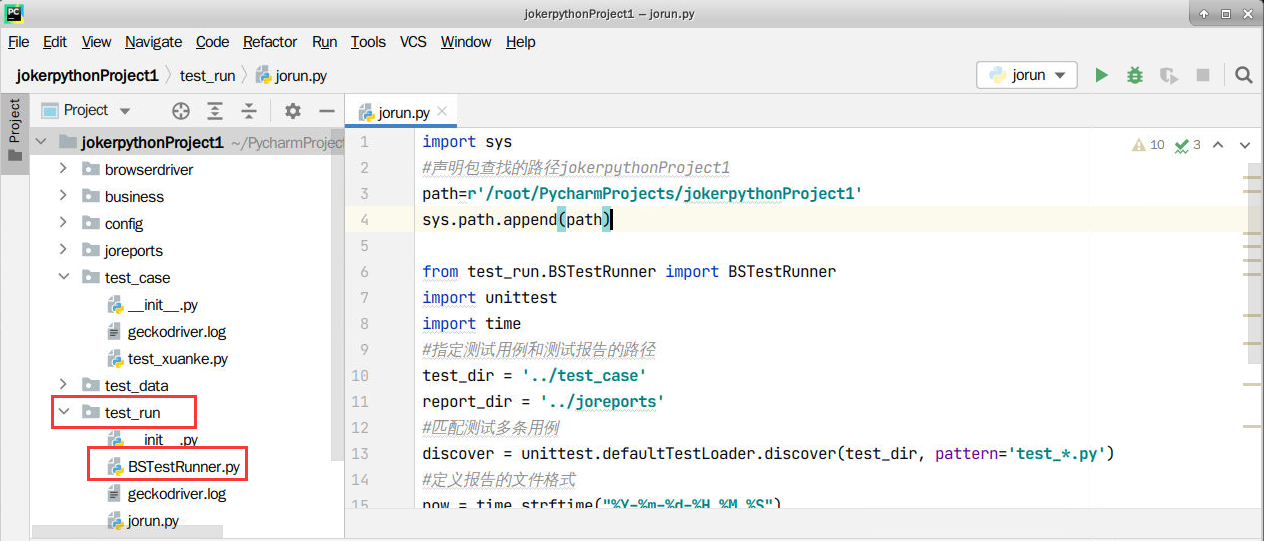Image resolution: width=1264 pixels, height=541 pixels.
Task: Select jorun.py in the project tree
Action: 153,520
